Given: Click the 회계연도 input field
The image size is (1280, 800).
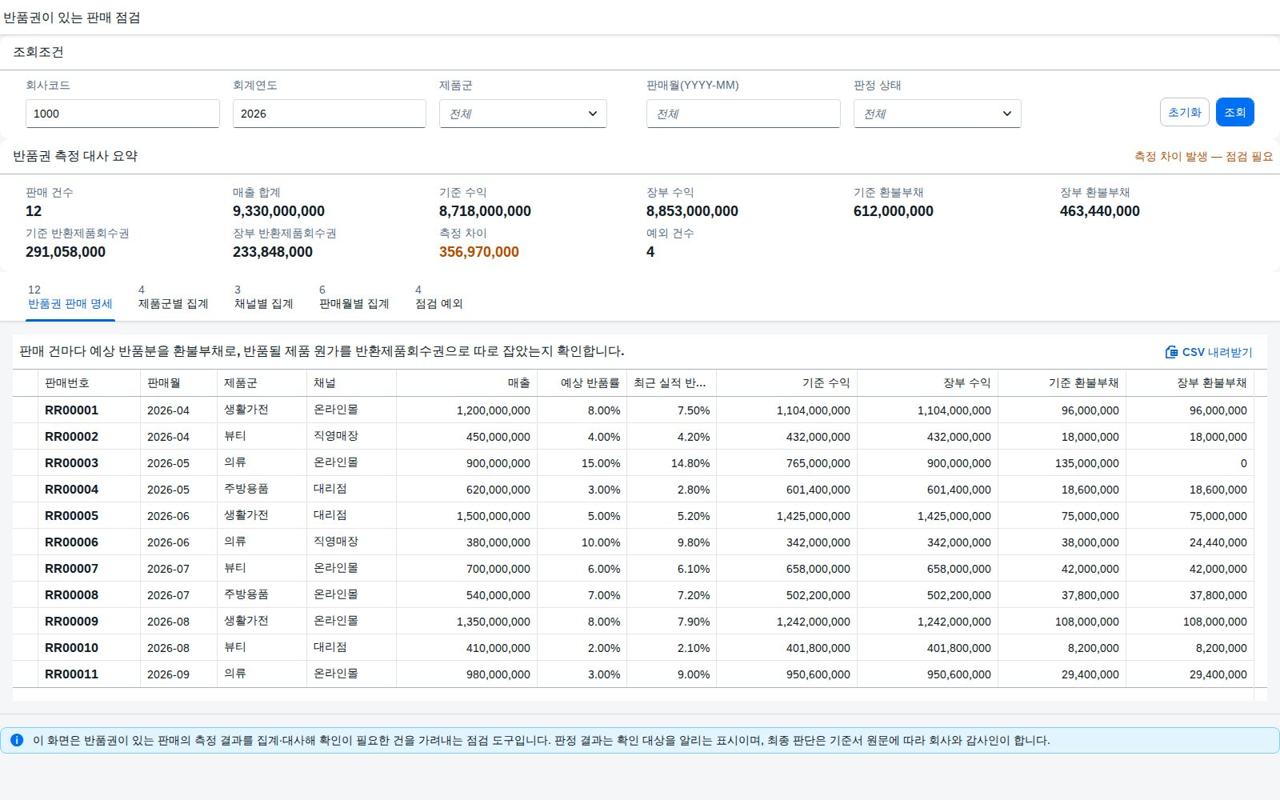Looking at the screenshot, I should 330,114.
